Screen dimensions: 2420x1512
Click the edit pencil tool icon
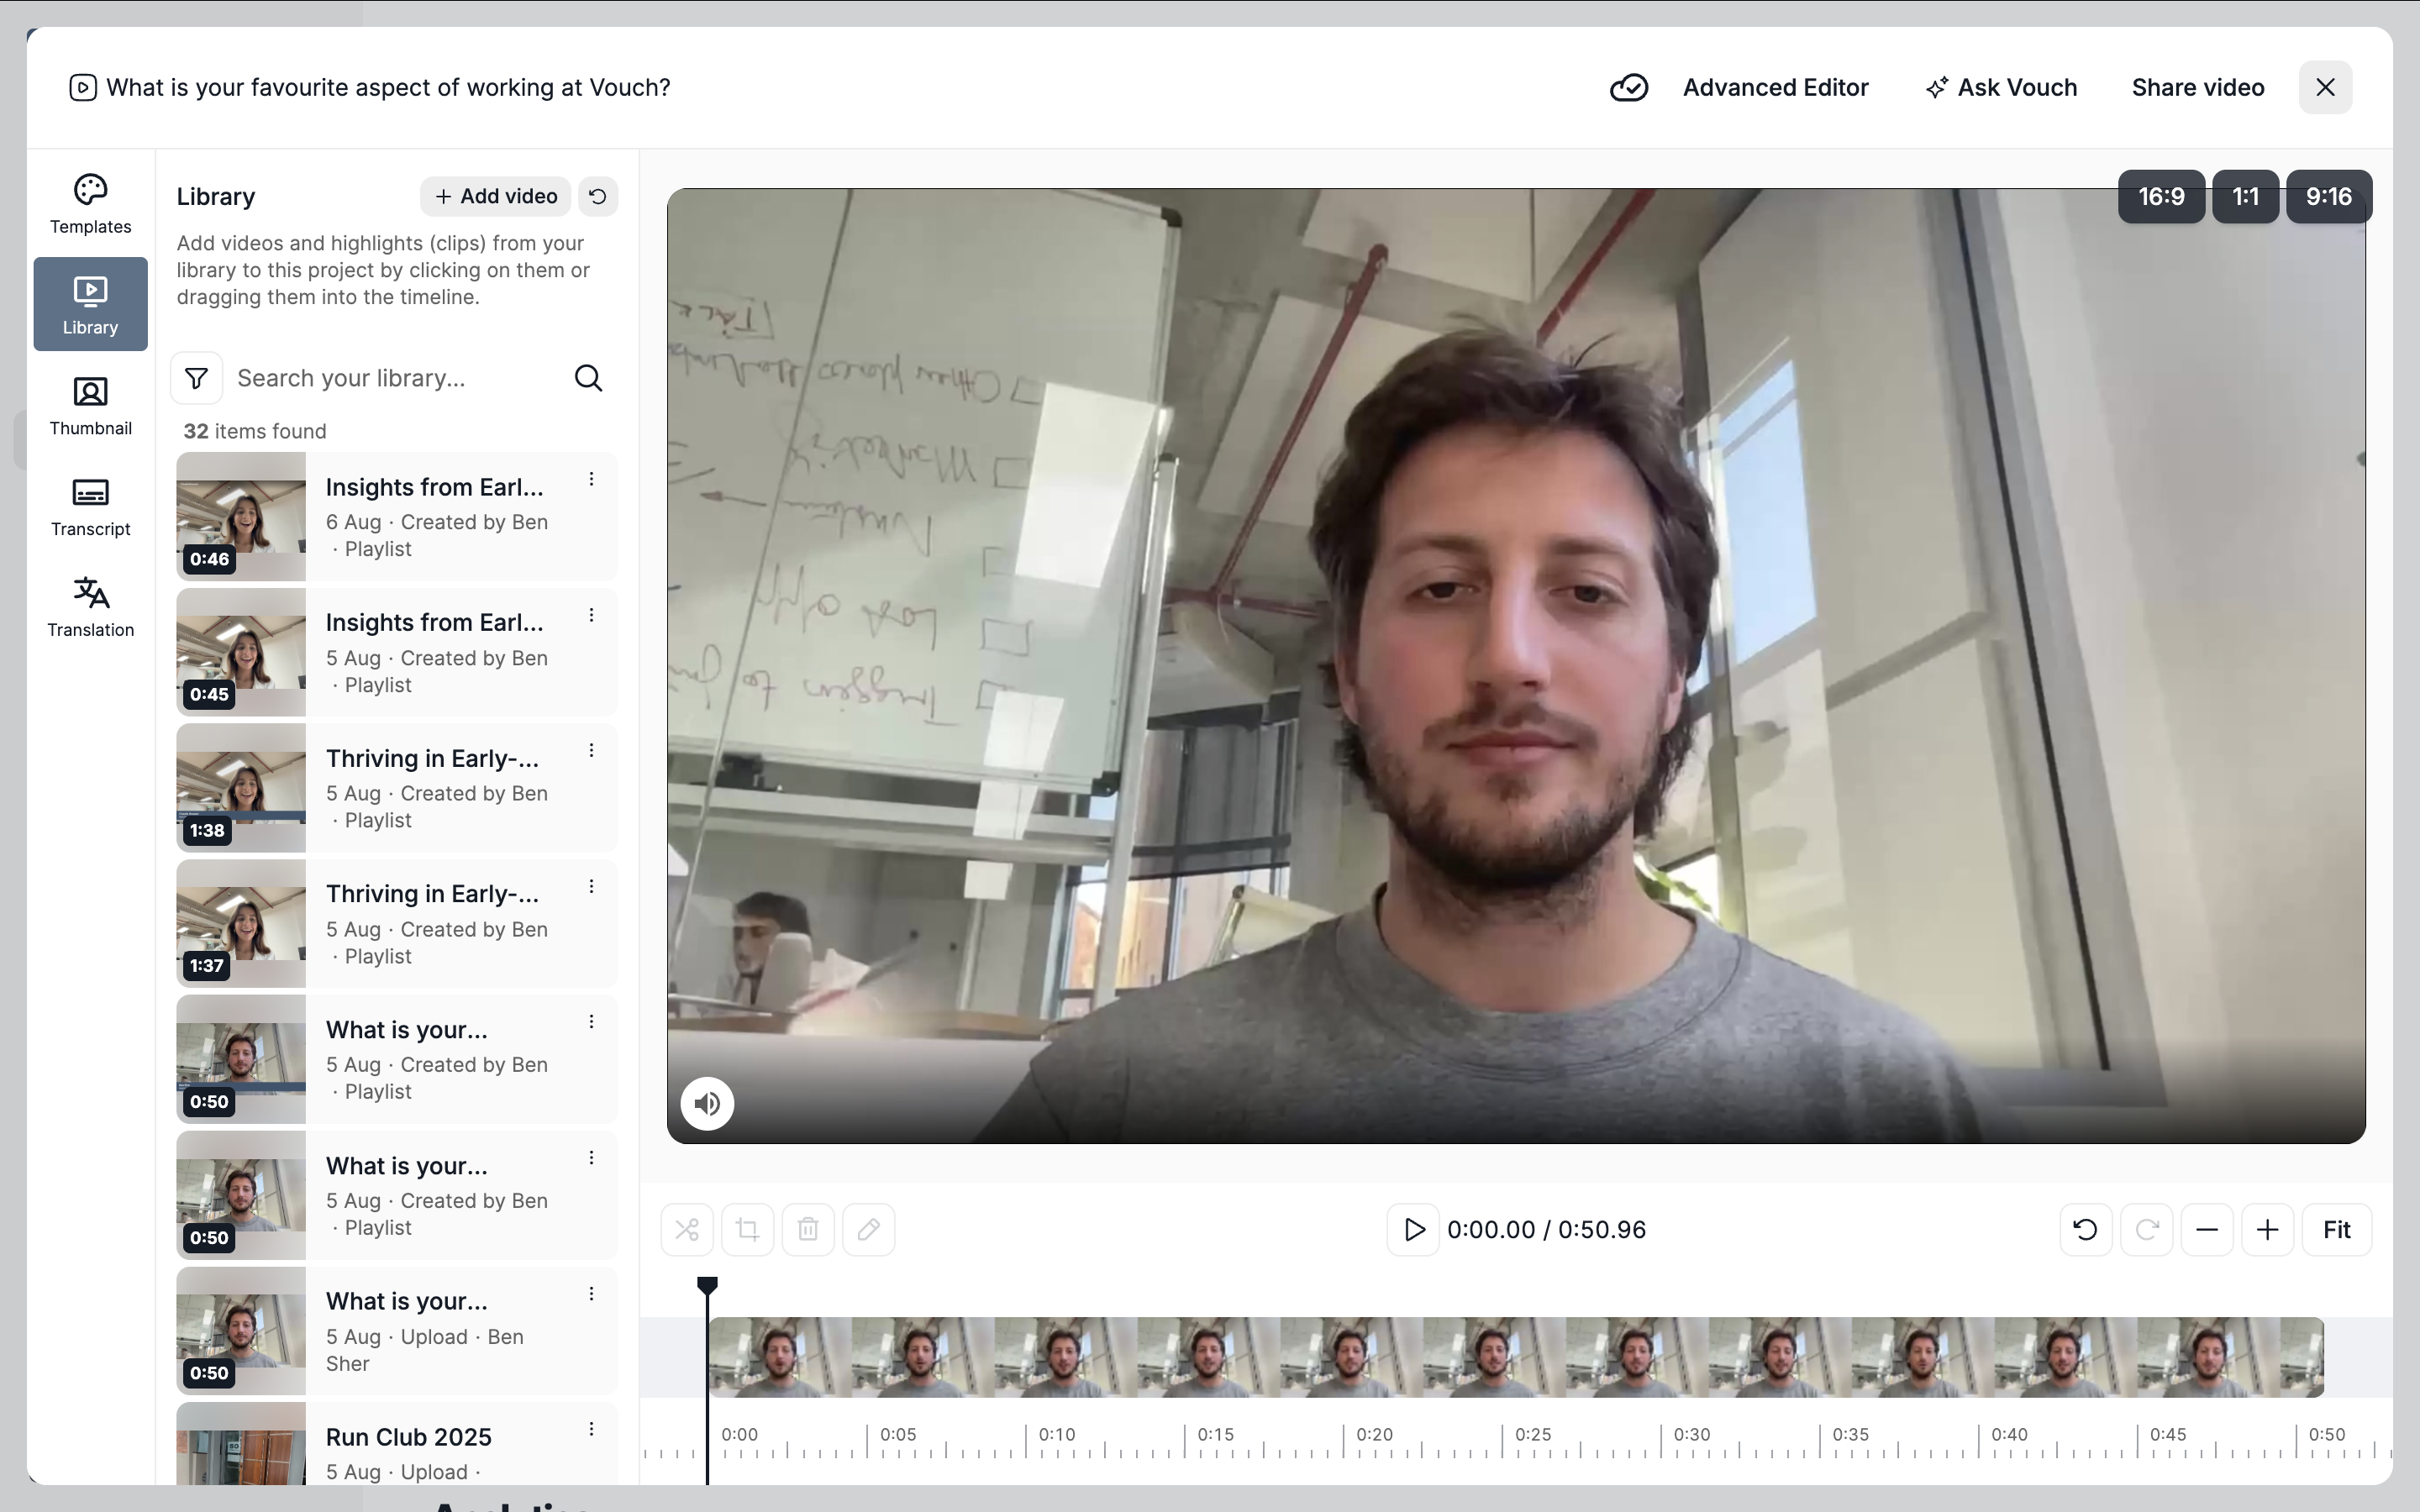(x=869, y=1230)
